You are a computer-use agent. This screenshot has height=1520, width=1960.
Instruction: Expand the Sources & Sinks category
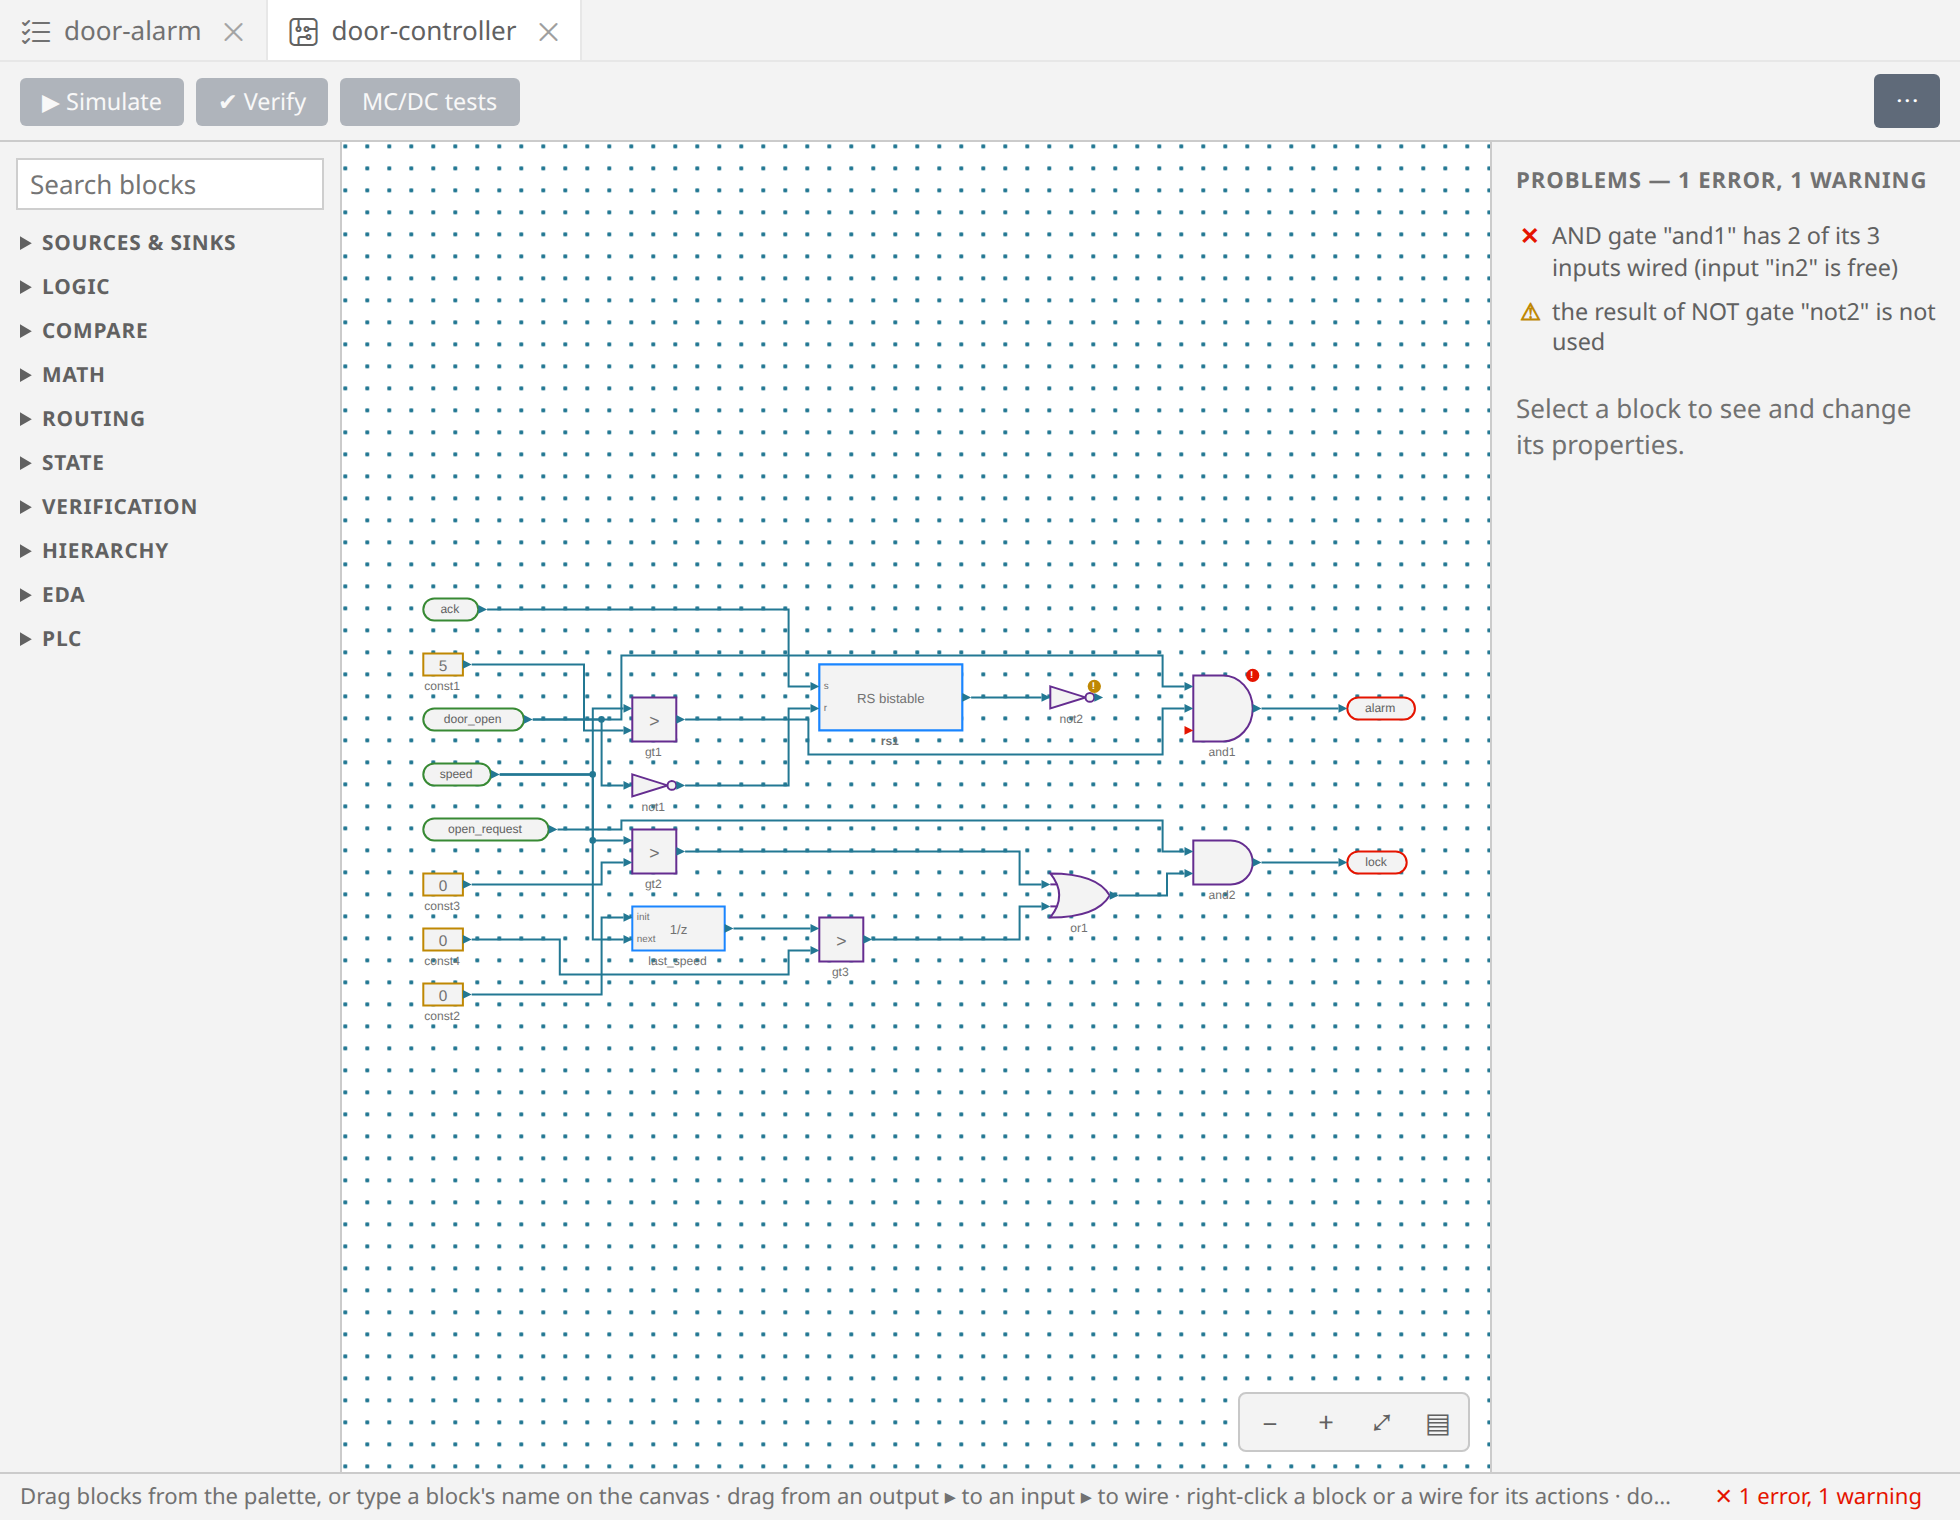[x=128, y=243]
